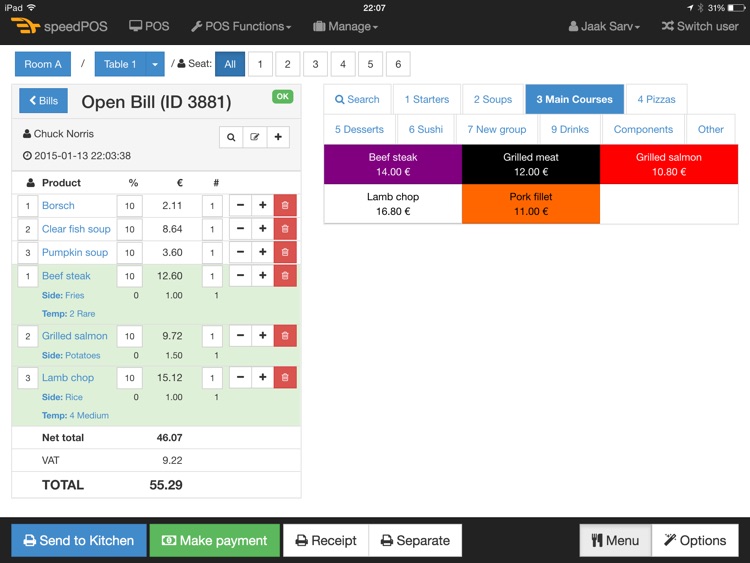Edit the customer Chuck Norris

pyautogui.click(x=254, y=137)
